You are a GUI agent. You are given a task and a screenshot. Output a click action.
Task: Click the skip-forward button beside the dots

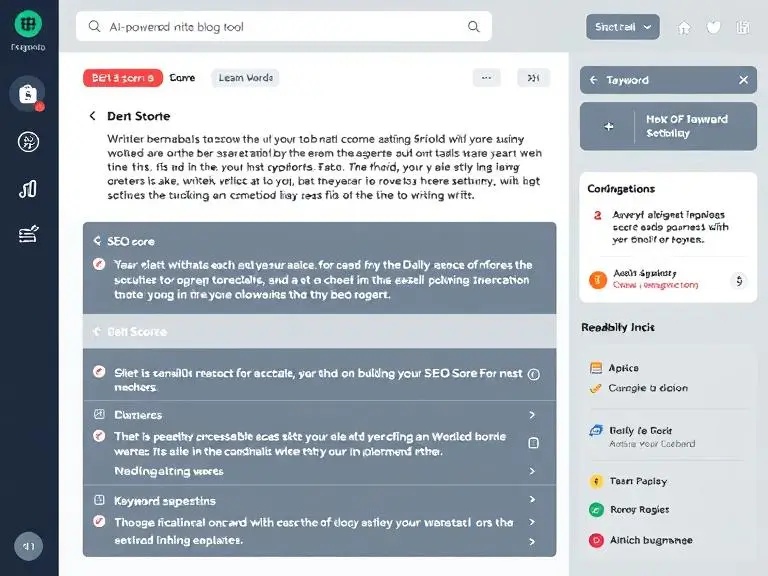[x=533, y=78]
